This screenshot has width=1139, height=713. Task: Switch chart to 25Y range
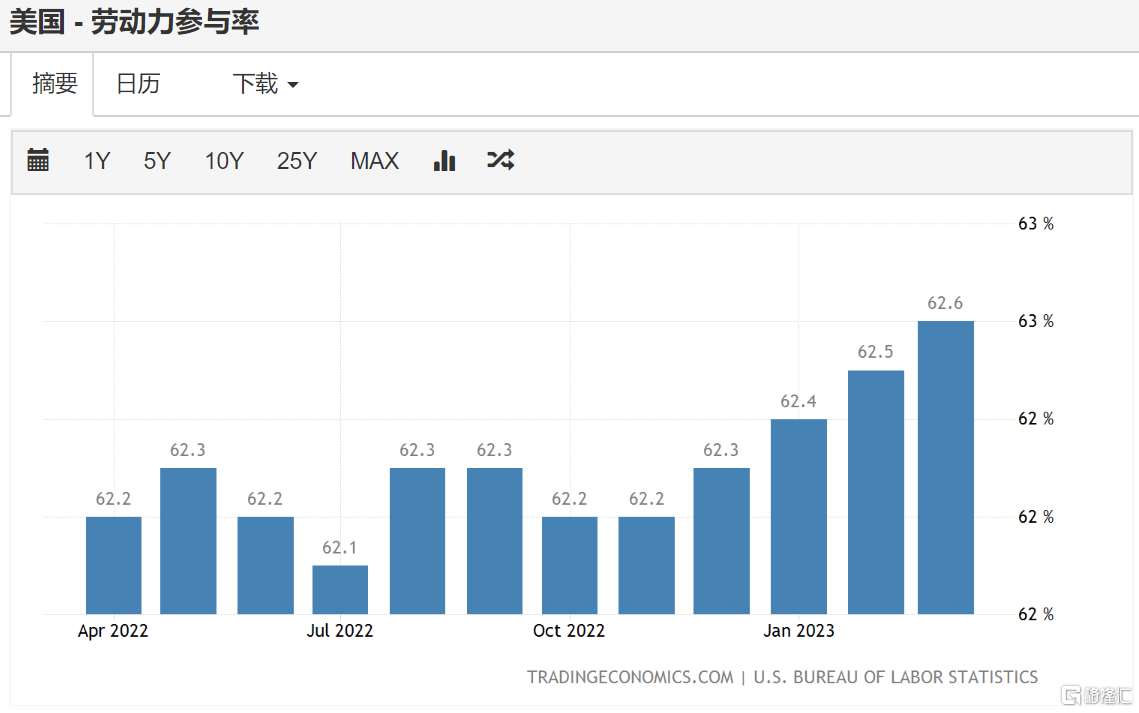(297, 161)
